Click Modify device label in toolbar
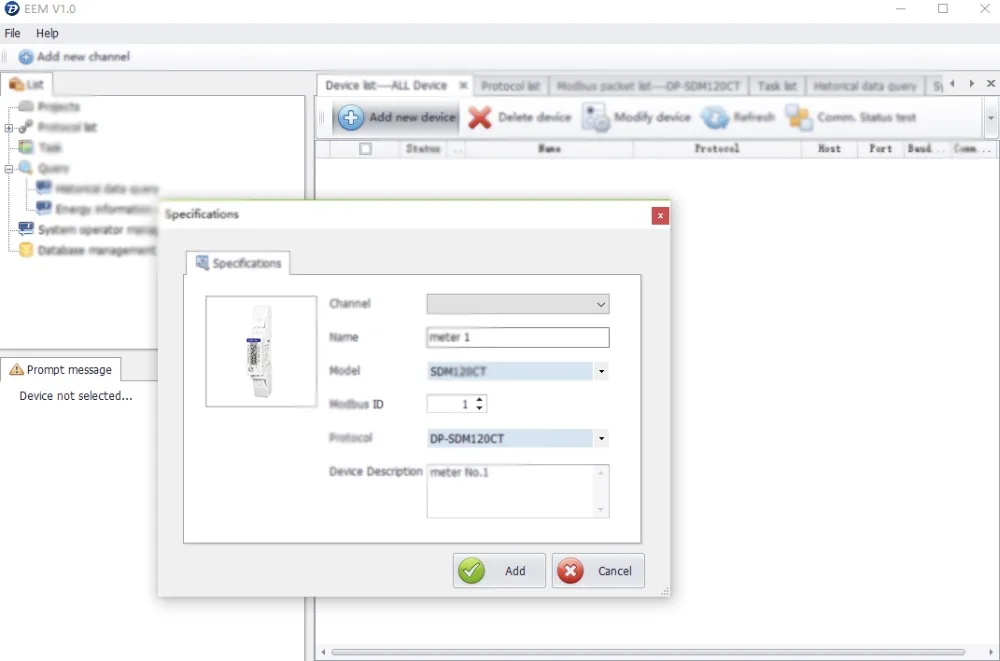 point(652,117)
